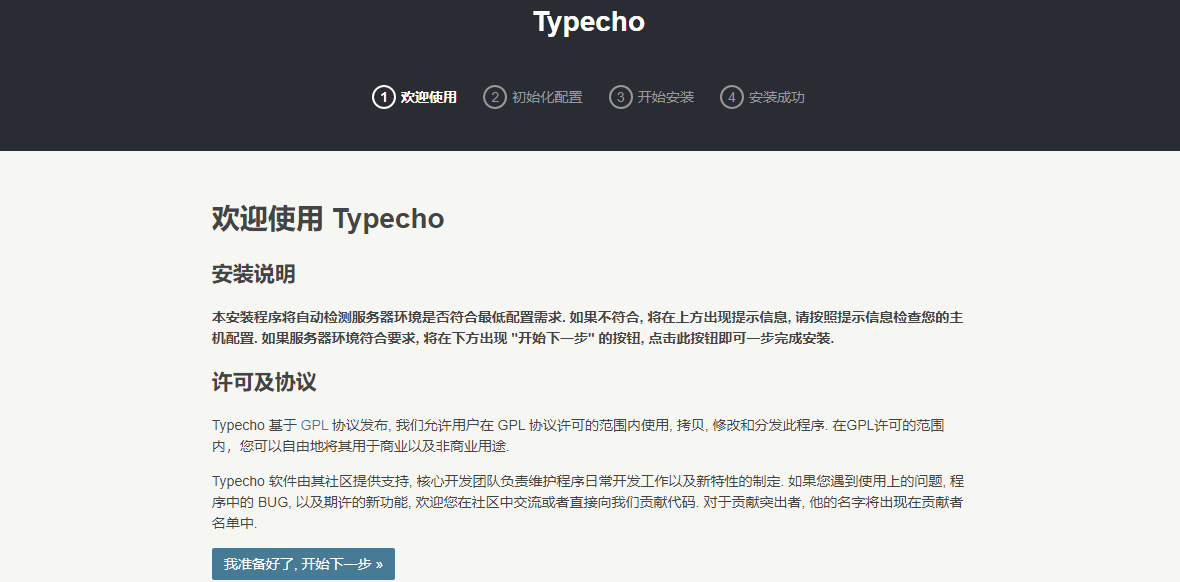Click 我准备好了, 开始下一步 button

(303, 564)
